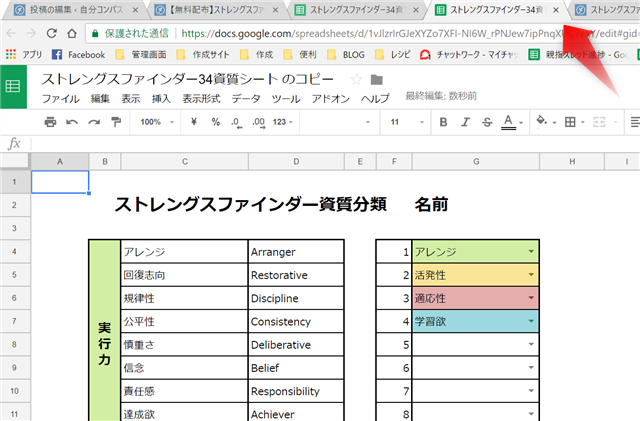The image size is (640, 421).
Task: Go to browser home page
Action: pos(72,33)
